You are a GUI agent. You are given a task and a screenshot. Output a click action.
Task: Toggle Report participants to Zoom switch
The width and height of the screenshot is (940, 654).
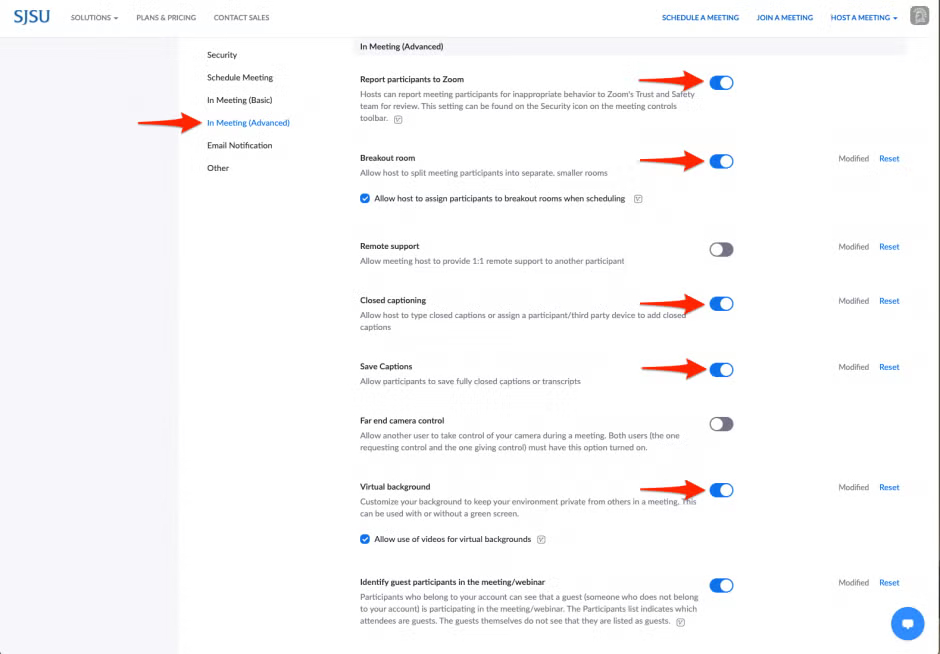tap(721, 83)
